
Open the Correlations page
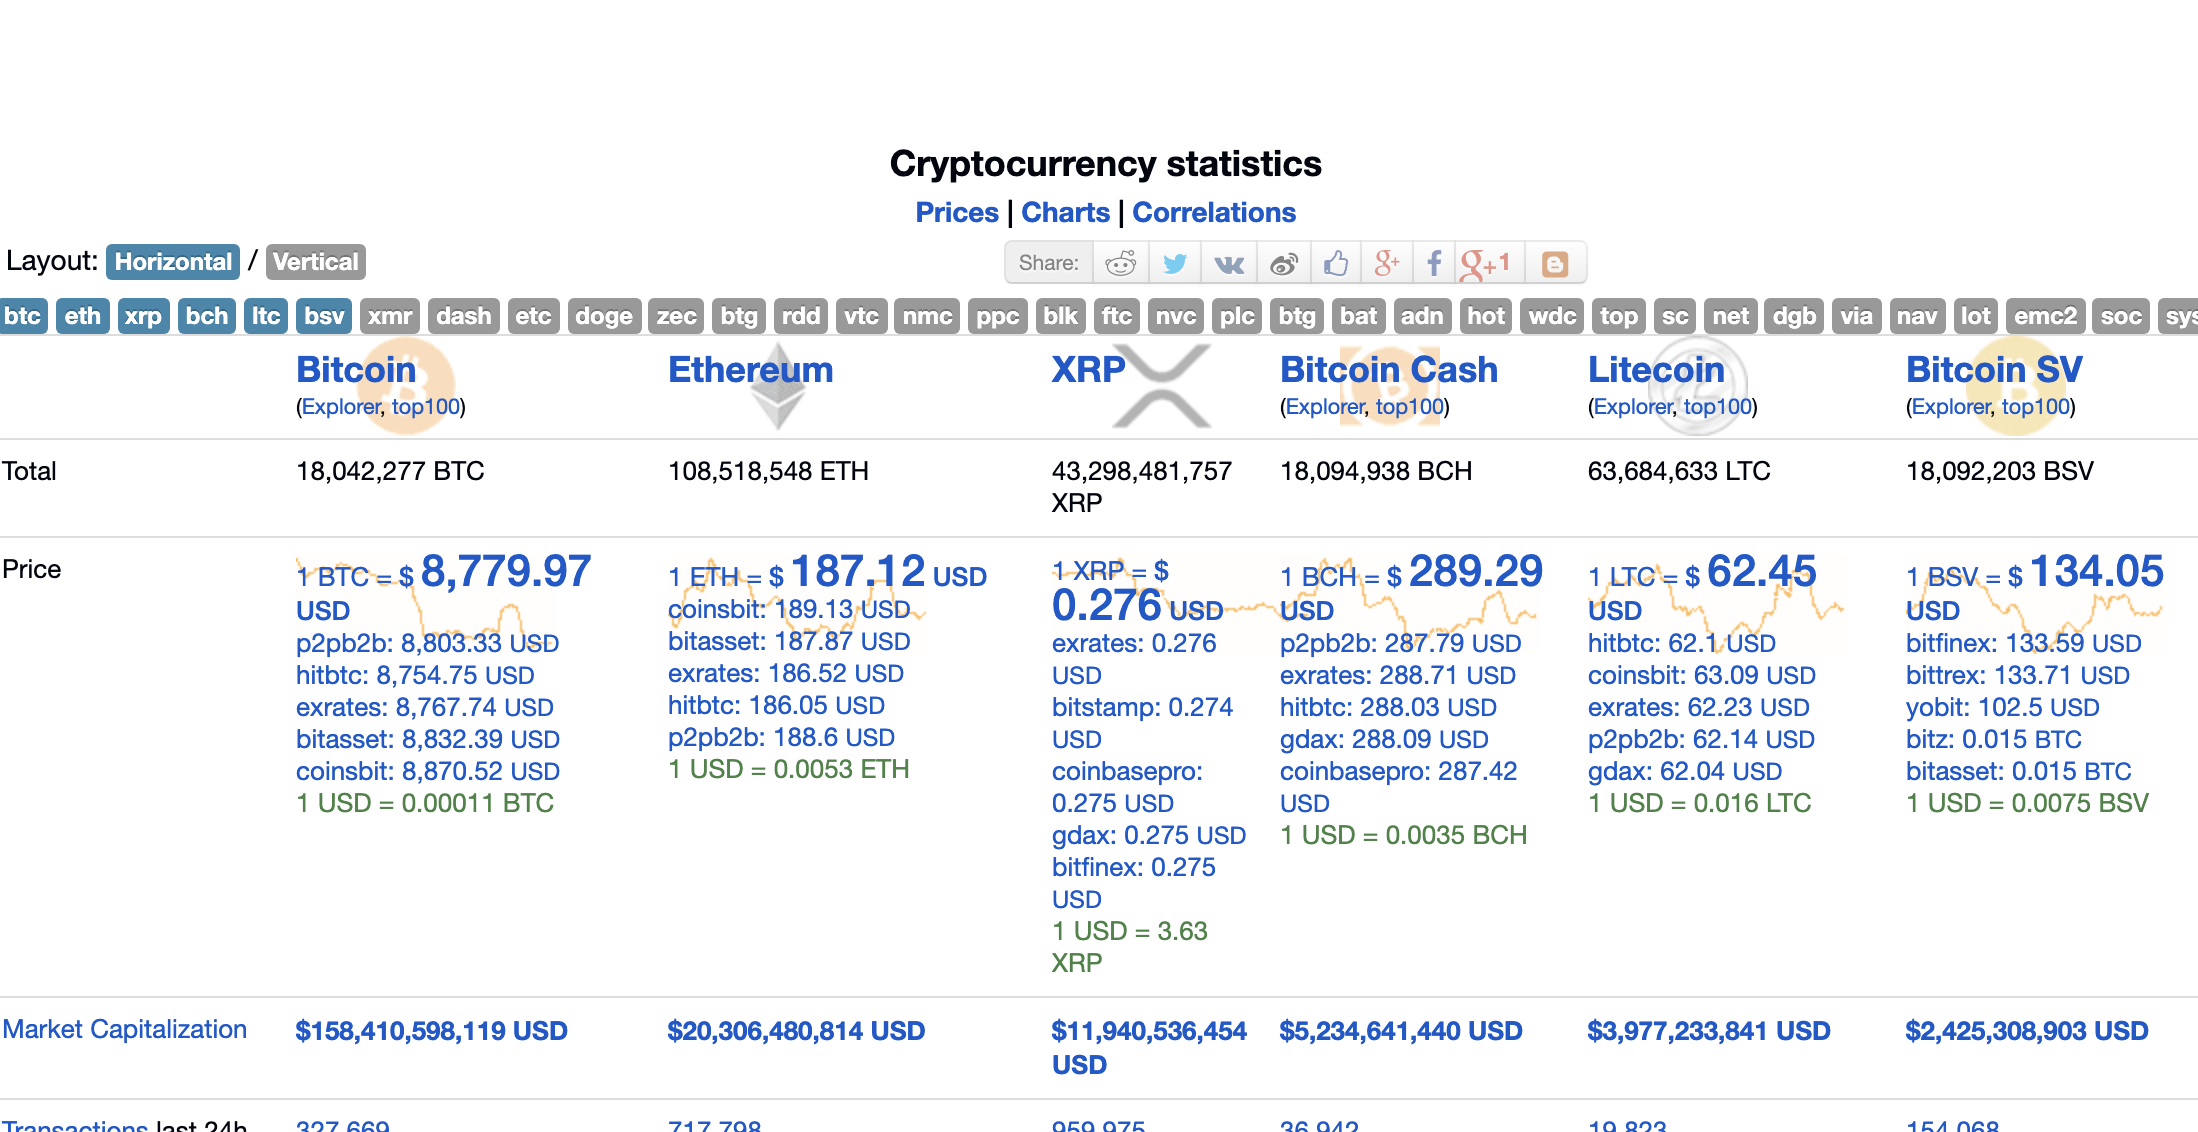click(1214, 211)
